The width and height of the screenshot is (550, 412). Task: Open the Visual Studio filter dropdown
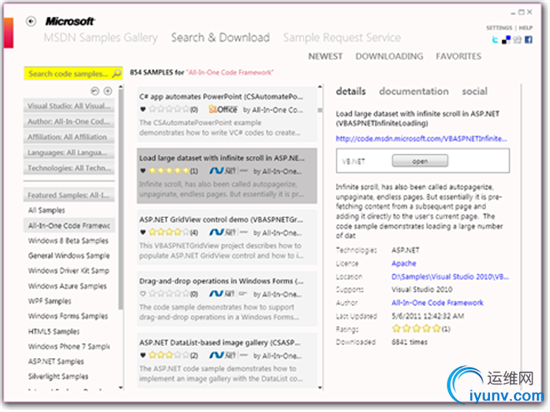tap(69, 106)
